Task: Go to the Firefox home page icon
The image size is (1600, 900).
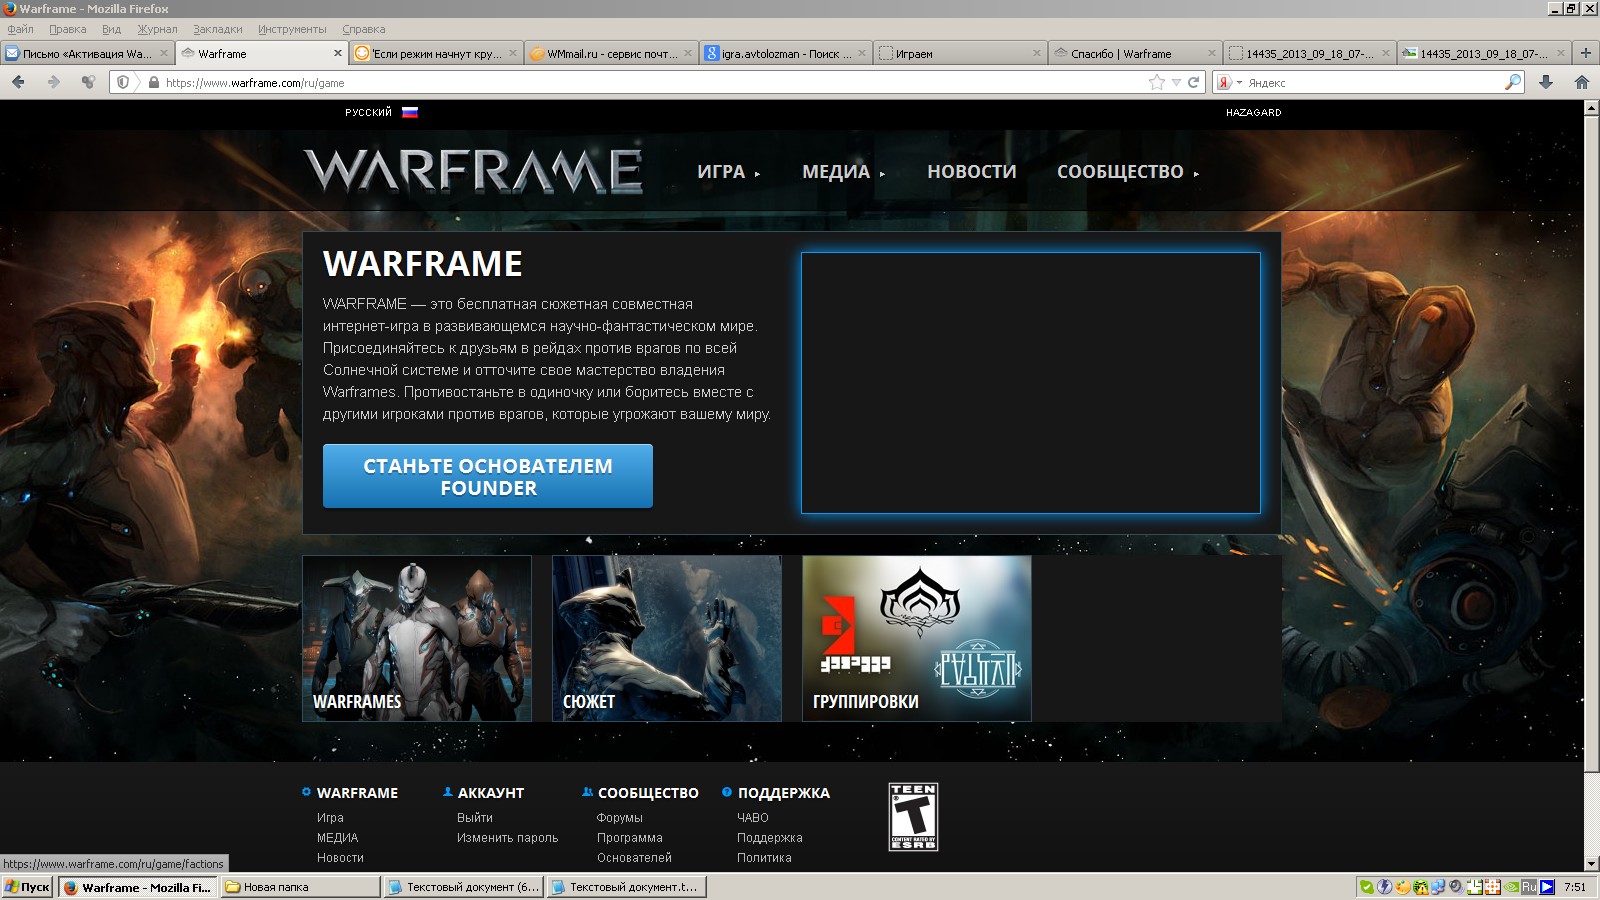Action: 1582,82
